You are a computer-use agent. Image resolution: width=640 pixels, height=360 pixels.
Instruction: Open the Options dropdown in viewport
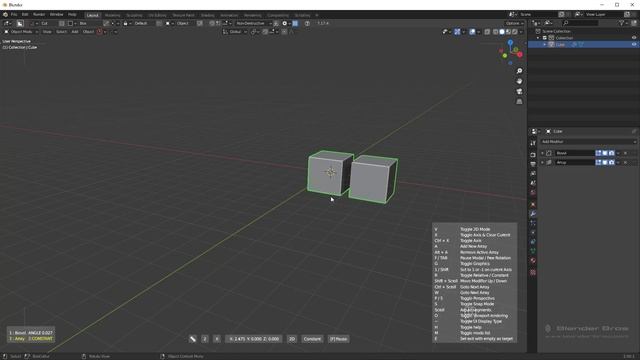pos(514,23)
